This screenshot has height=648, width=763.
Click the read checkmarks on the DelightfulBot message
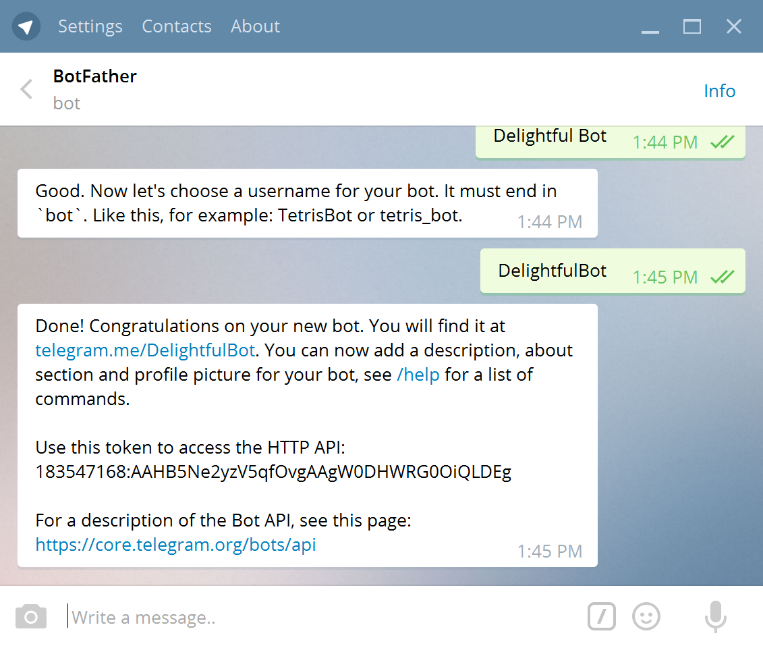722,277
